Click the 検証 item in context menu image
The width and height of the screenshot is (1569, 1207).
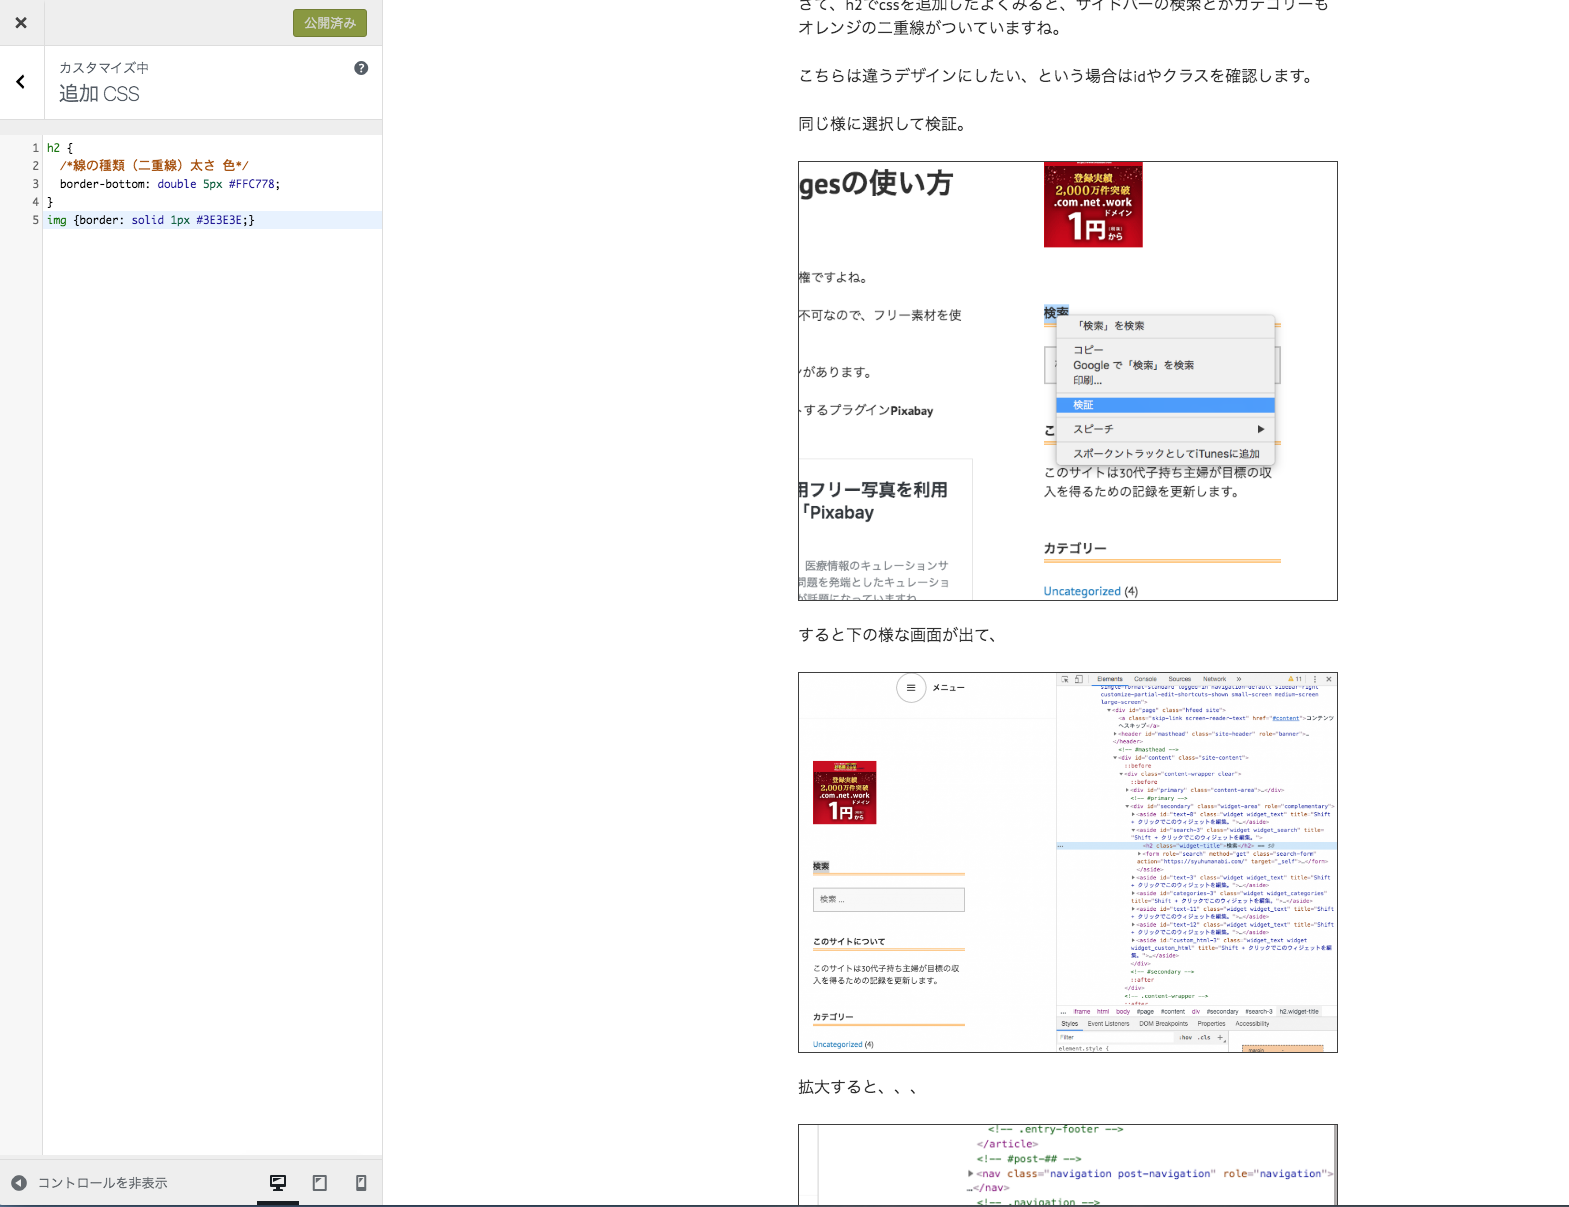[1084, 405]
